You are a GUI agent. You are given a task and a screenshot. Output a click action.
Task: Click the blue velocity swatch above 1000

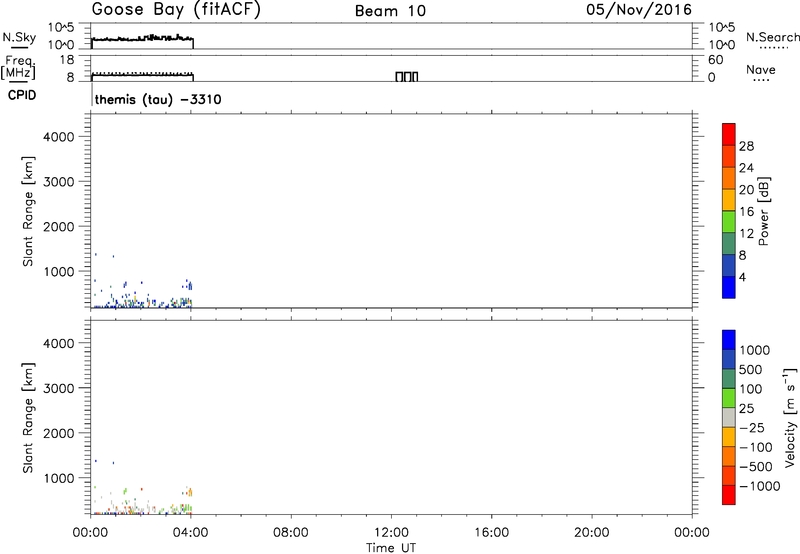click(729, 340)
